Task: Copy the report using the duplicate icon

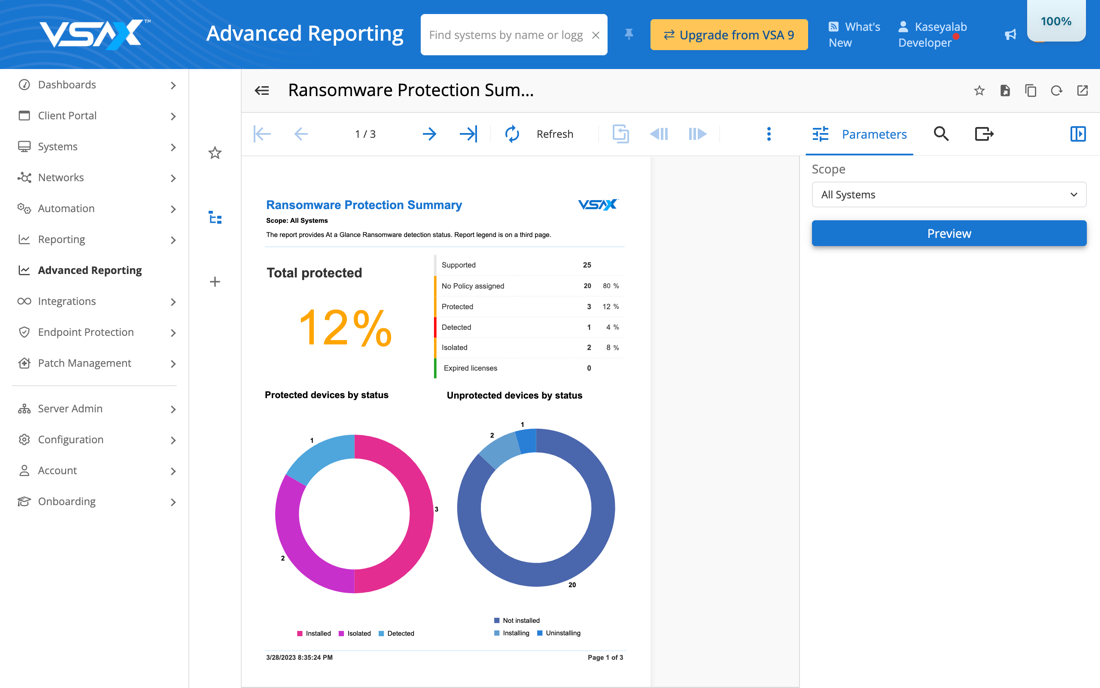Action: pos(1031,90)
